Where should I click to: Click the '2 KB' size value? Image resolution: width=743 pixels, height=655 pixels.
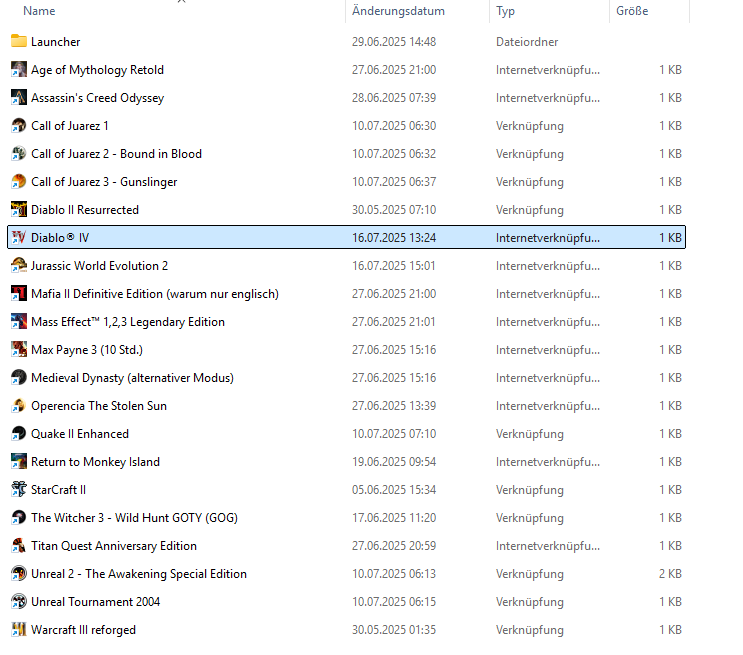click(x=670, y=573)
